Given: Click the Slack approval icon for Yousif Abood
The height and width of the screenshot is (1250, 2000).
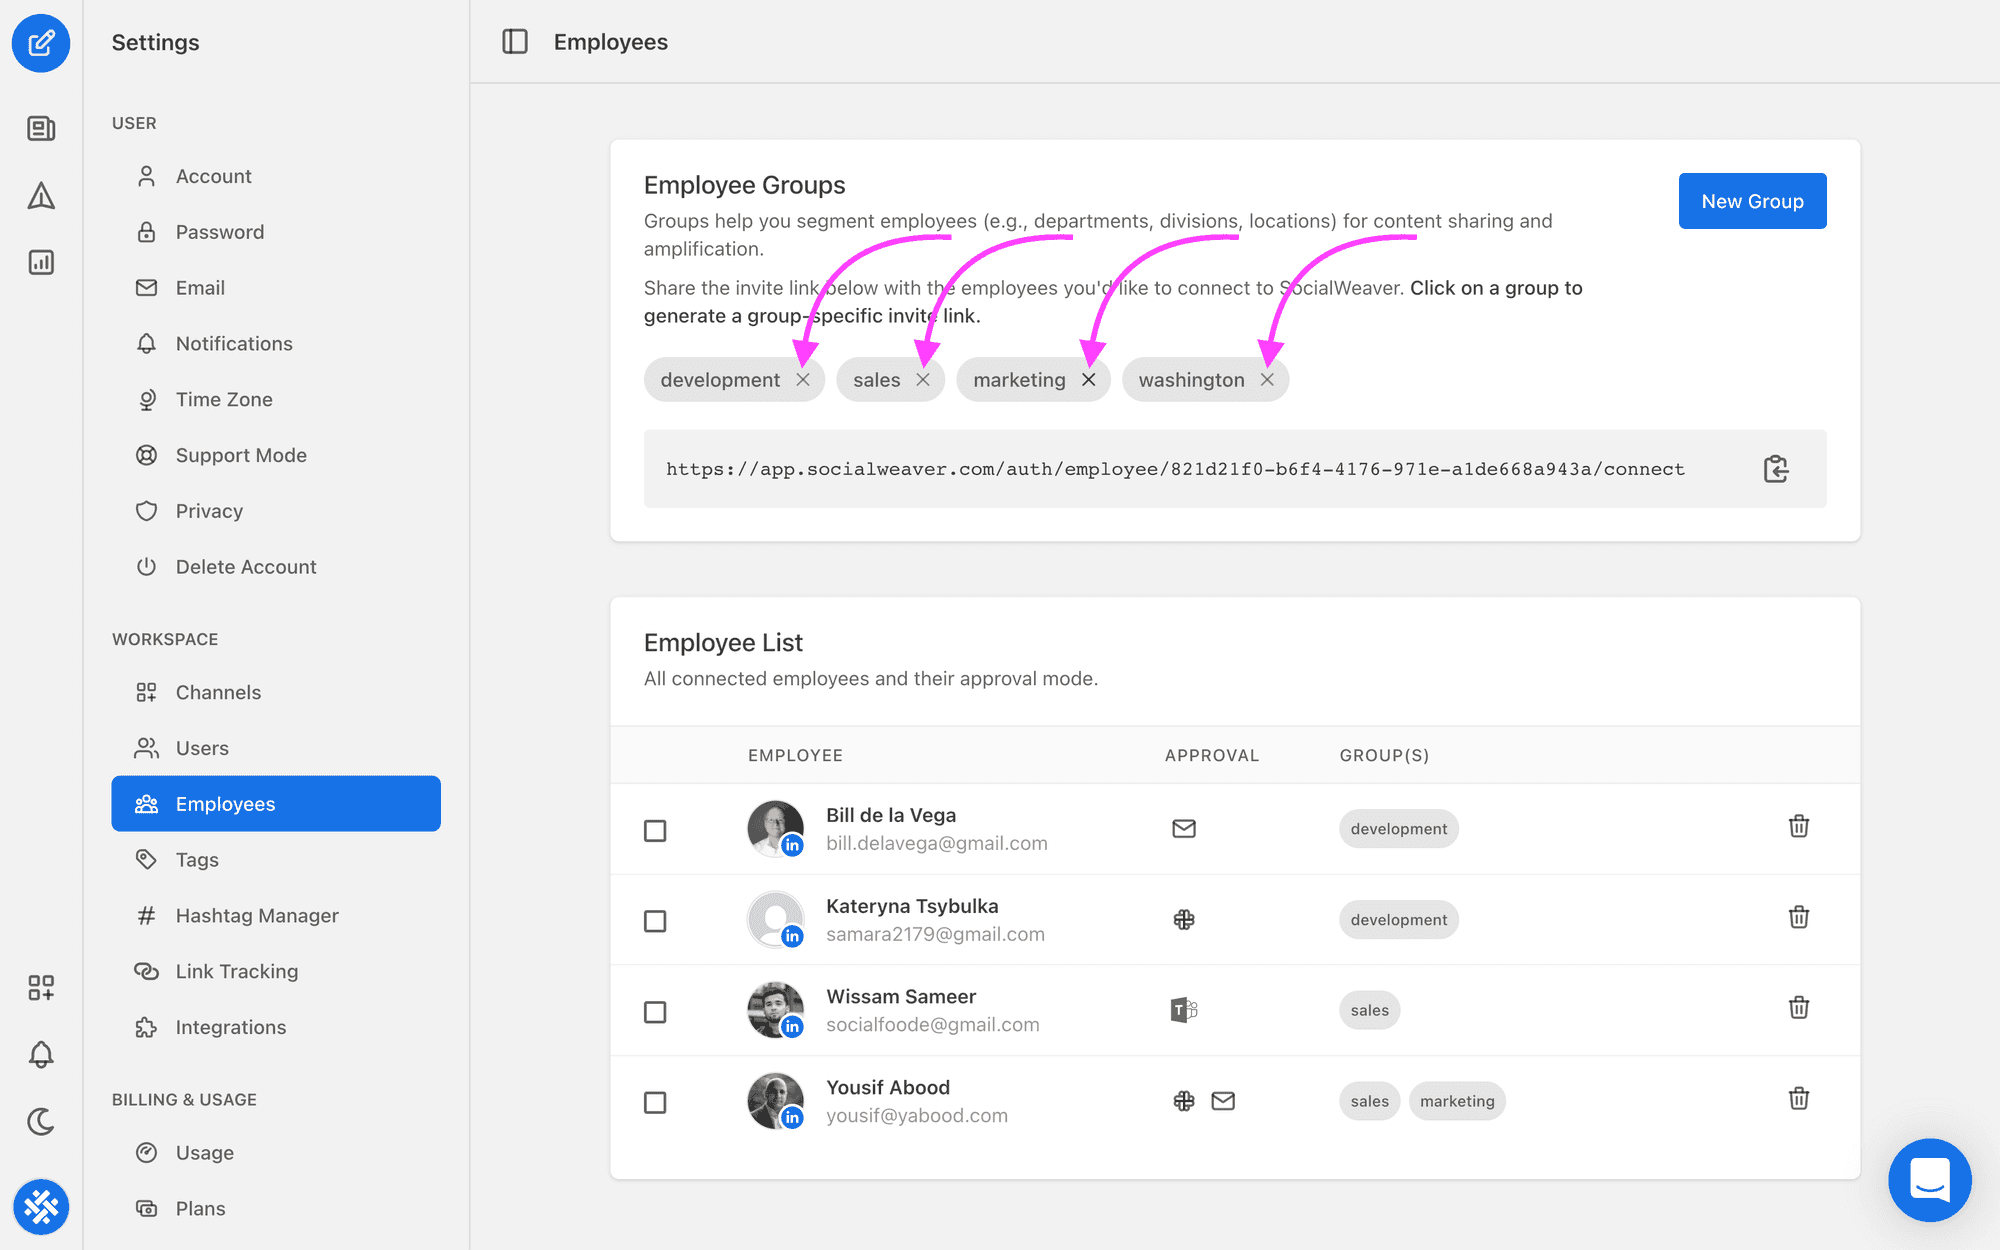Looking at the screenshot, I should click(1184, 1101).
